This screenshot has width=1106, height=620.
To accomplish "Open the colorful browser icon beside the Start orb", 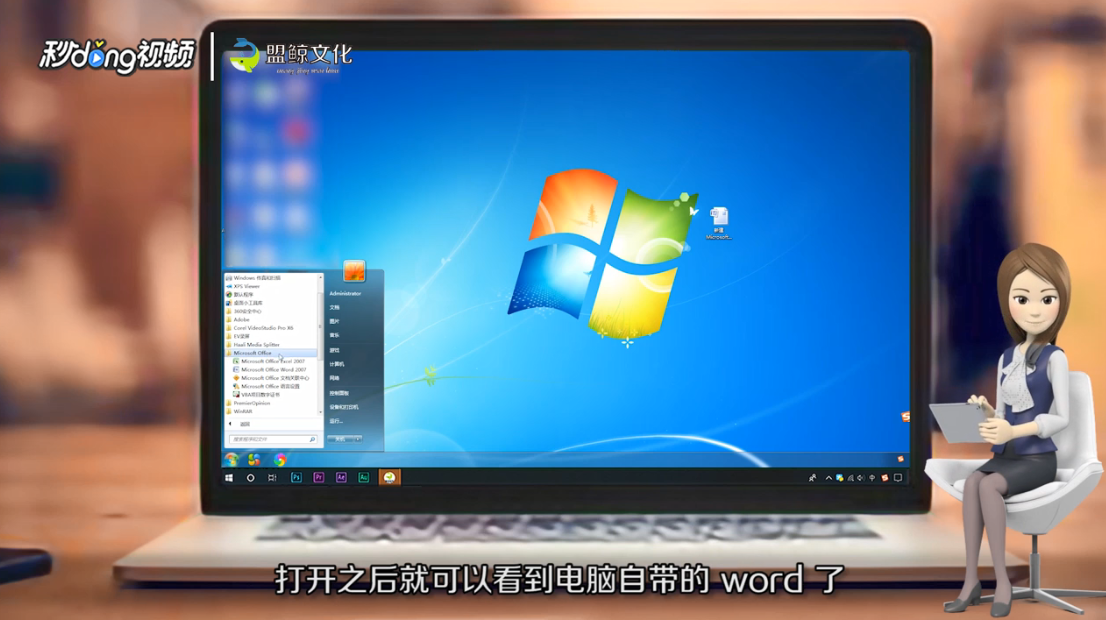I will pos(280,460).
